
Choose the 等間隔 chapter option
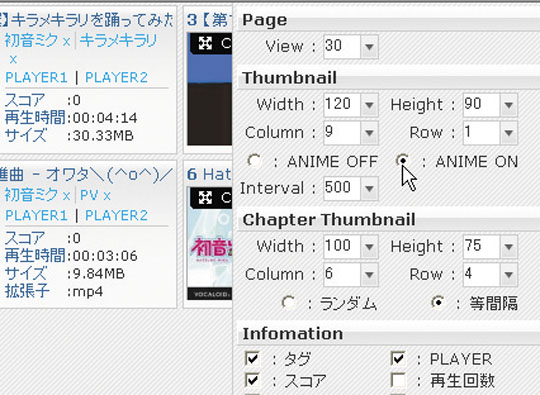[x=438, y=303]
